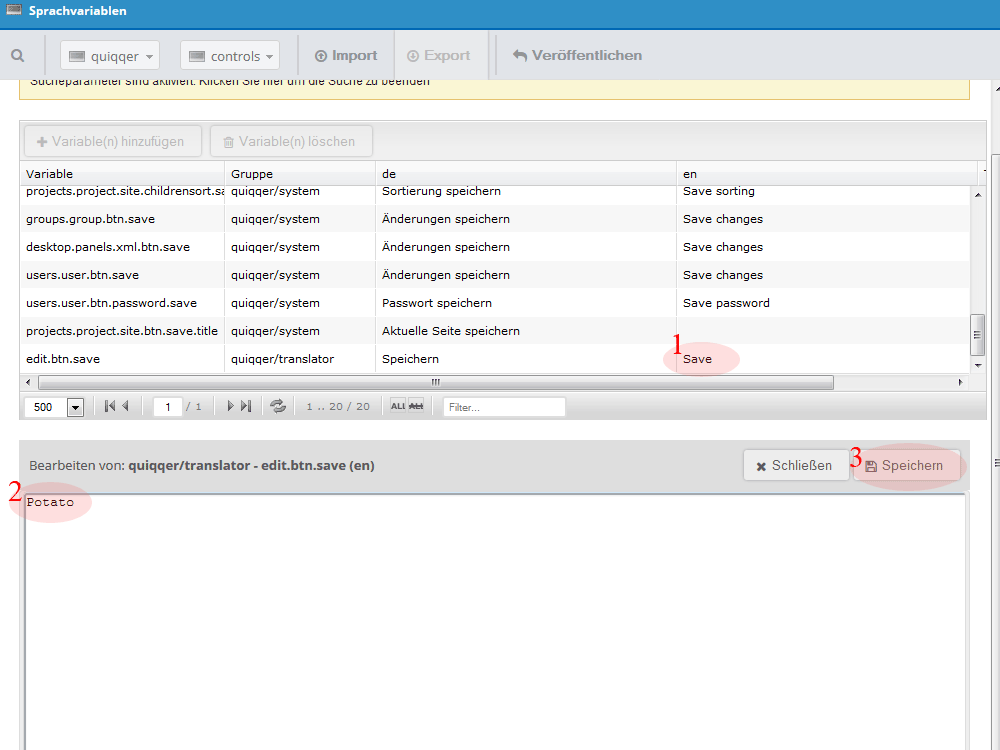
Task: Open the controls dropdown
Action: click(x=230, y=56)
